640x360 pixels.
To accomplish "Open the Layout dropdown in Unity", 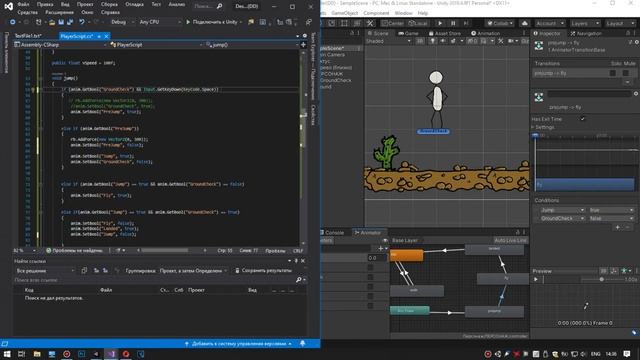I will coord(620,23).
